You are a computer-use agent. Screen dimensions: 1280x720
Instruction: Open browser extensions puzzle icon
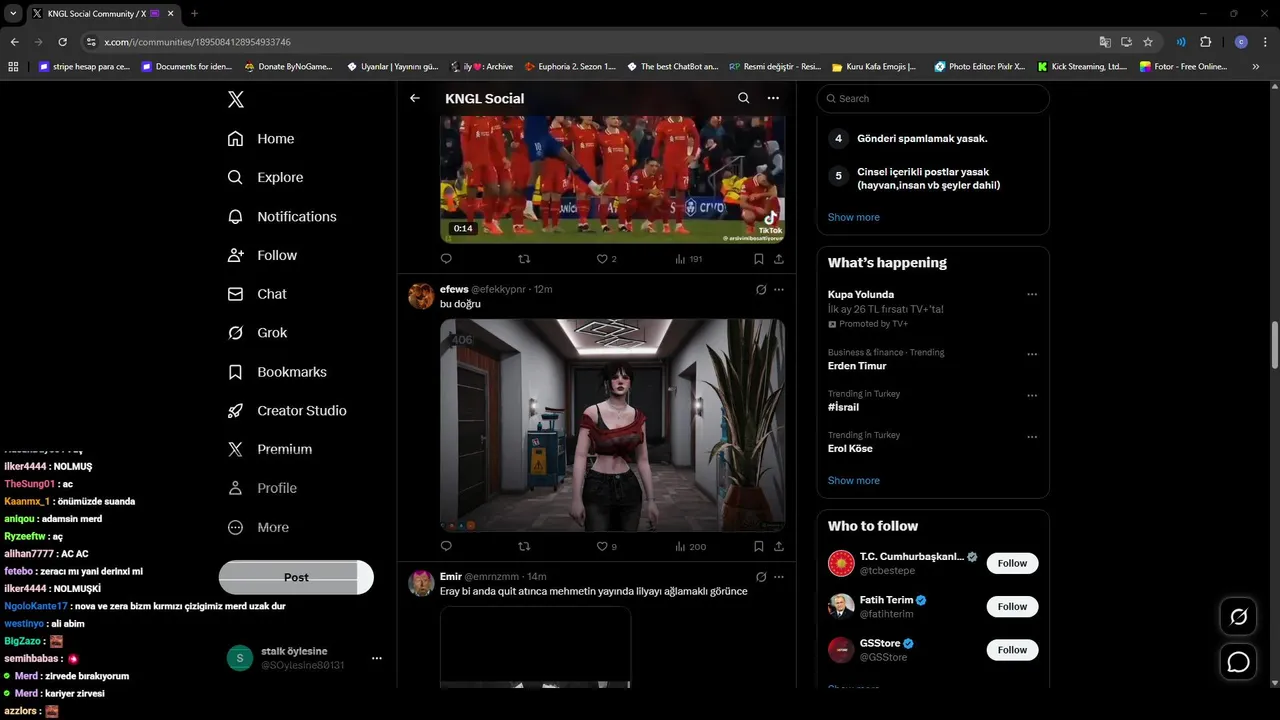[1205, 42]
